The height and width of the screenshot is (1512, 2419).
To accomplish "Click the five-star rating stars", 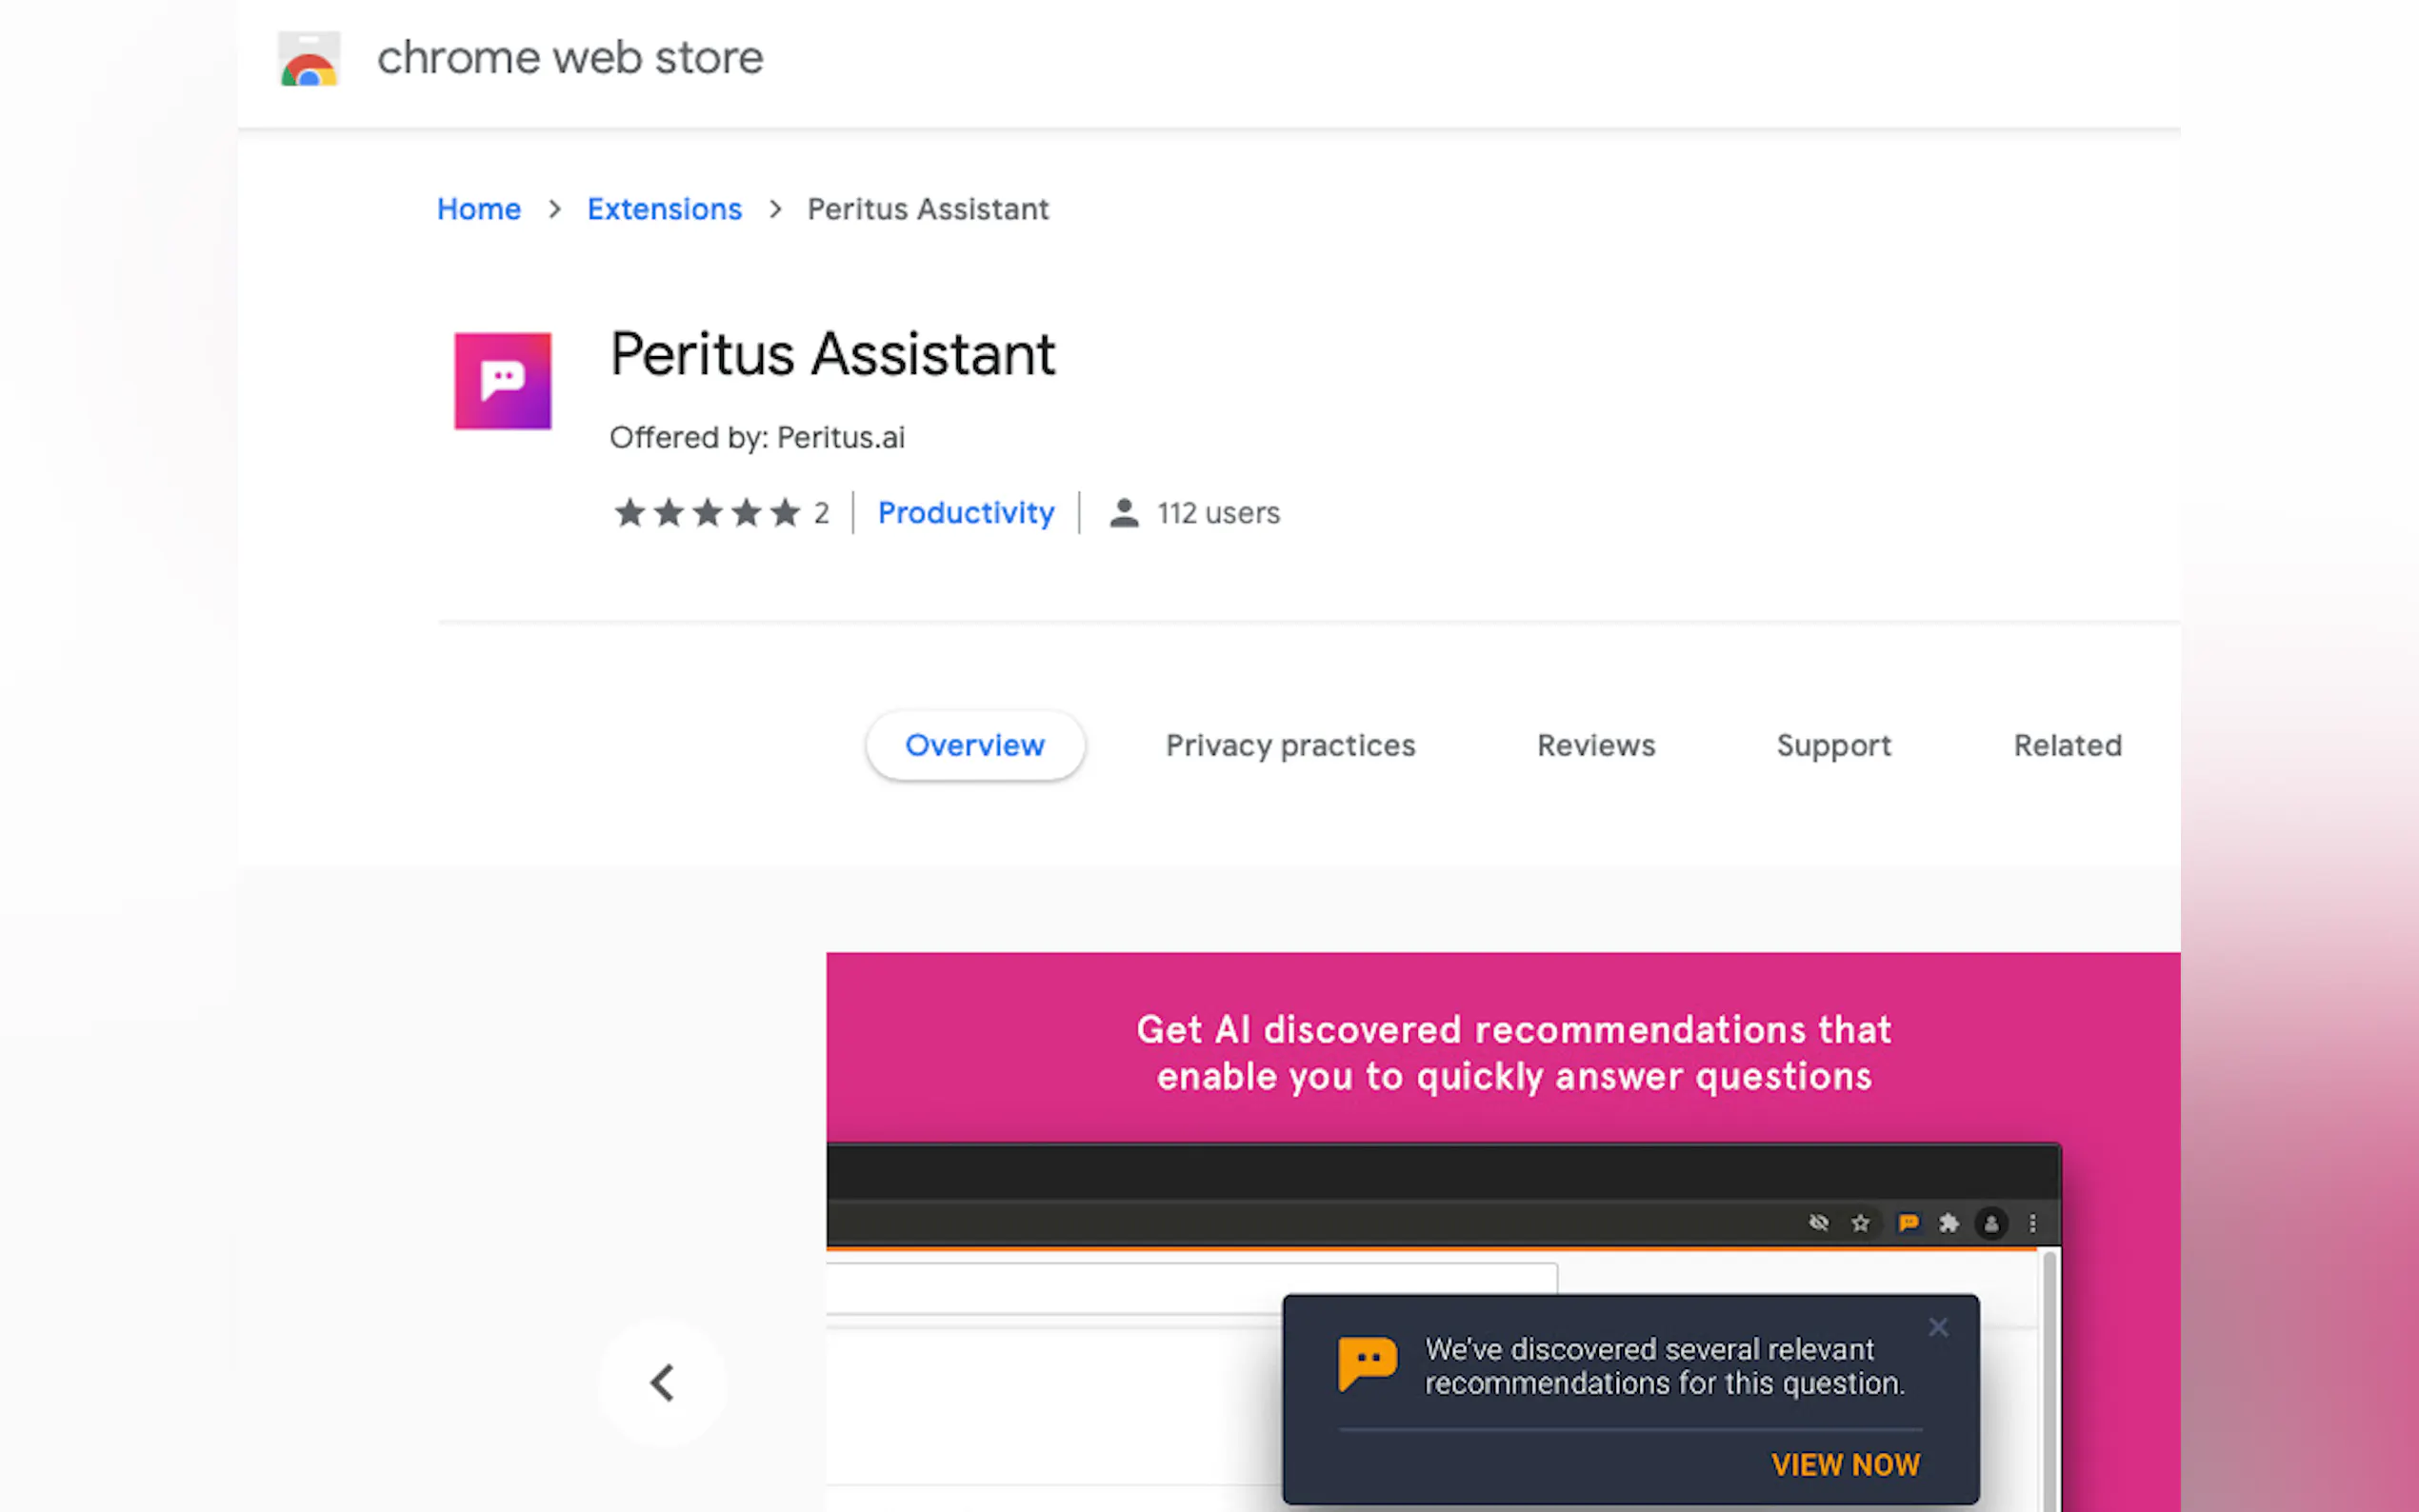I will (707, 513).
